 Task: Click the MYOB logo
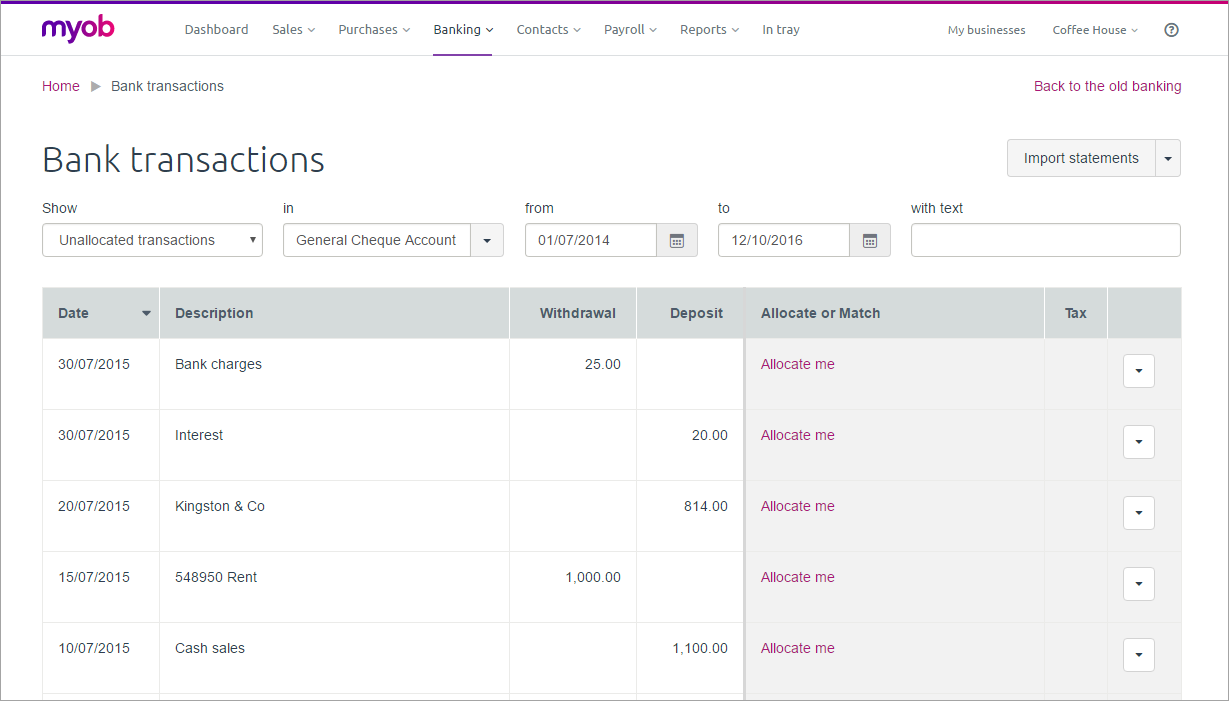pyautogui.click(x=78, y=29)
